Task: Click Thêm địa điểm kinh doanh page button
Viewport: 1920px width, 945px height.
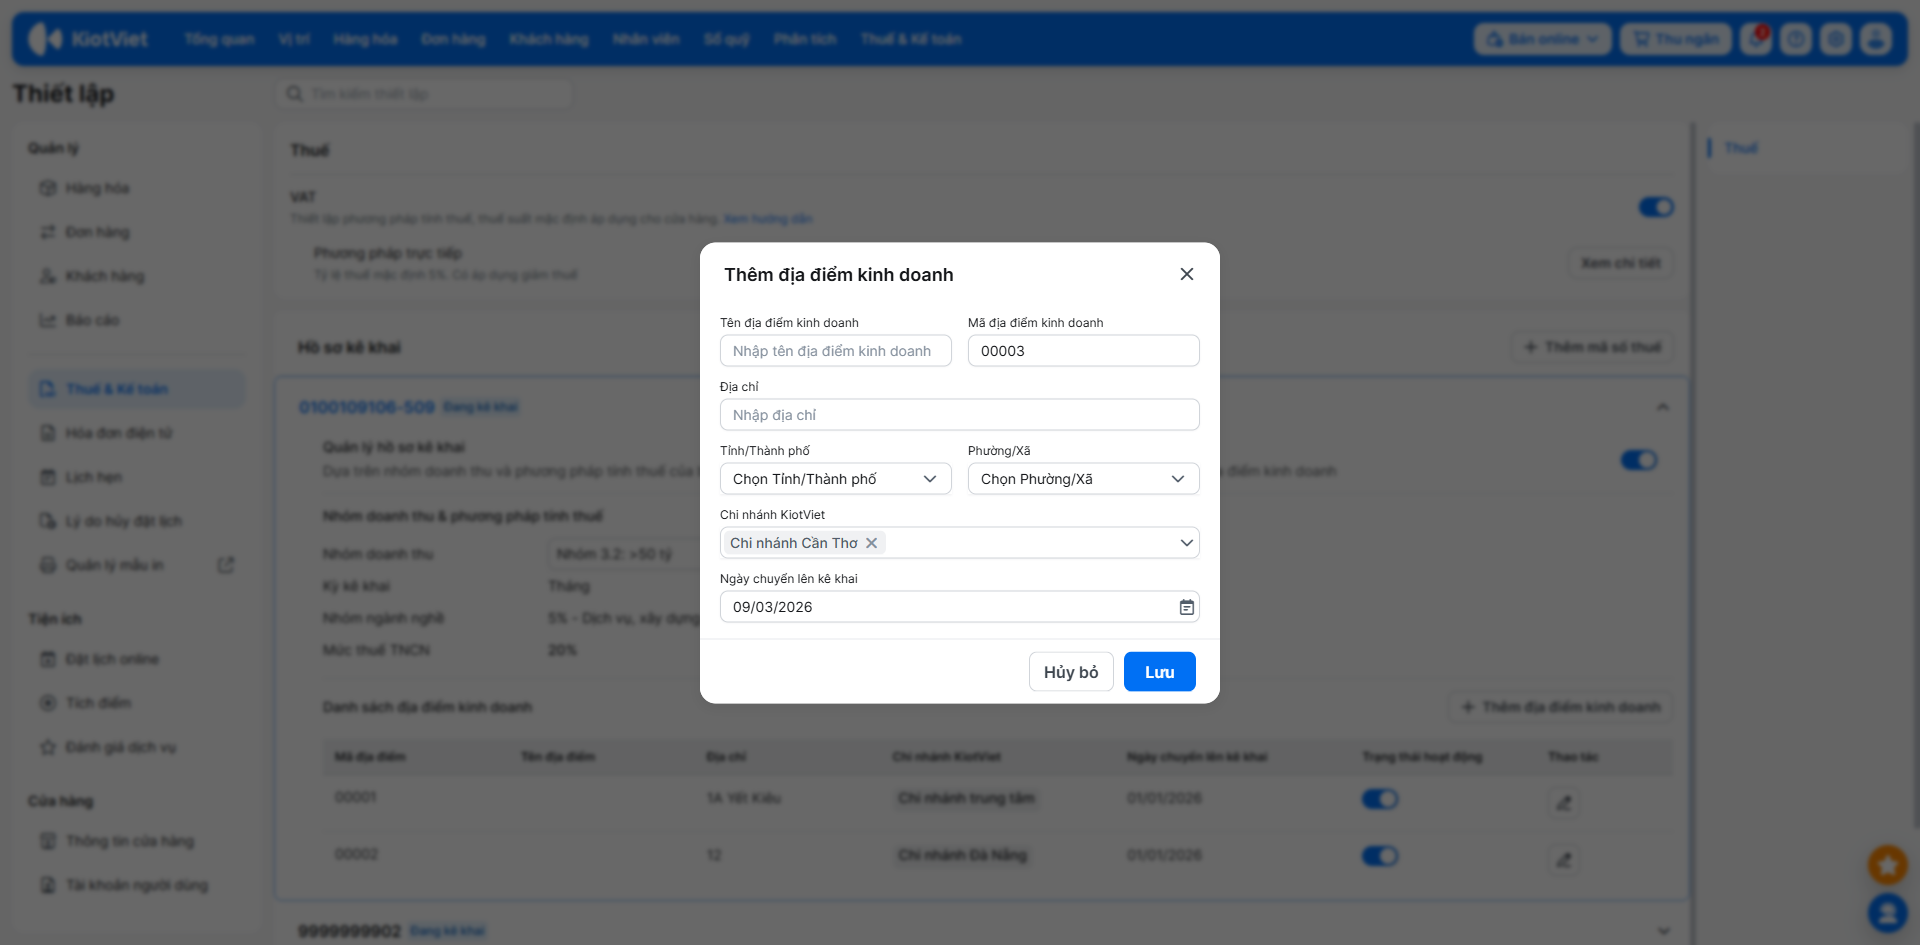Action: [x=1561, y=707]
